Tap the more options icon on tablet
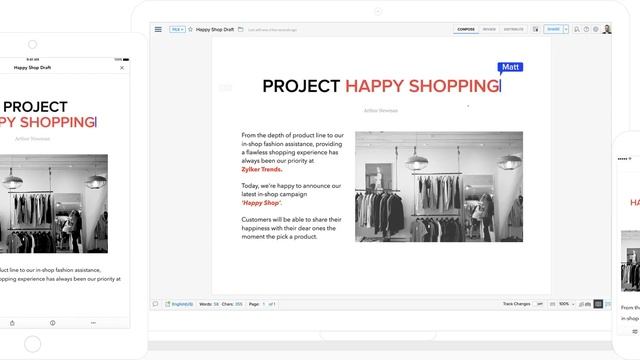Image resolution: width=640 pixels, height=360 pixels. 93,323
